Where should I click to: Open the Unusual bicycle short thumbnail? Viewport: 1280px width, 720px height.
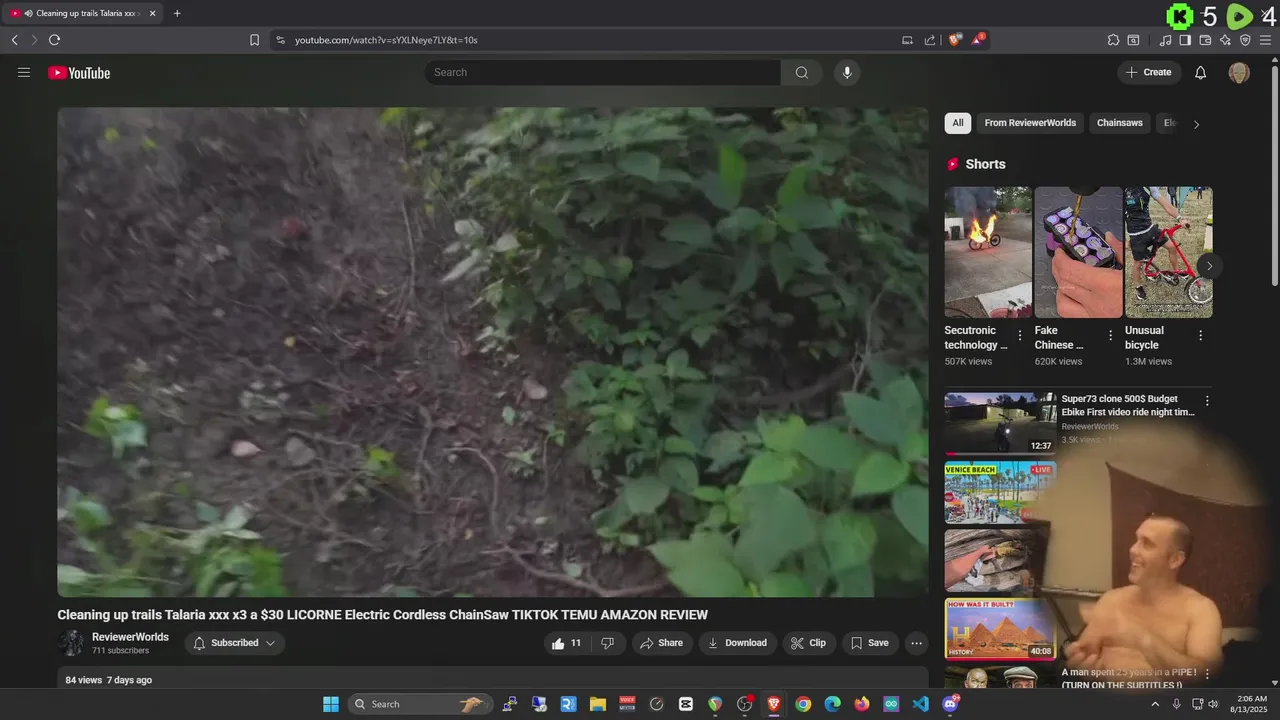1168,252
